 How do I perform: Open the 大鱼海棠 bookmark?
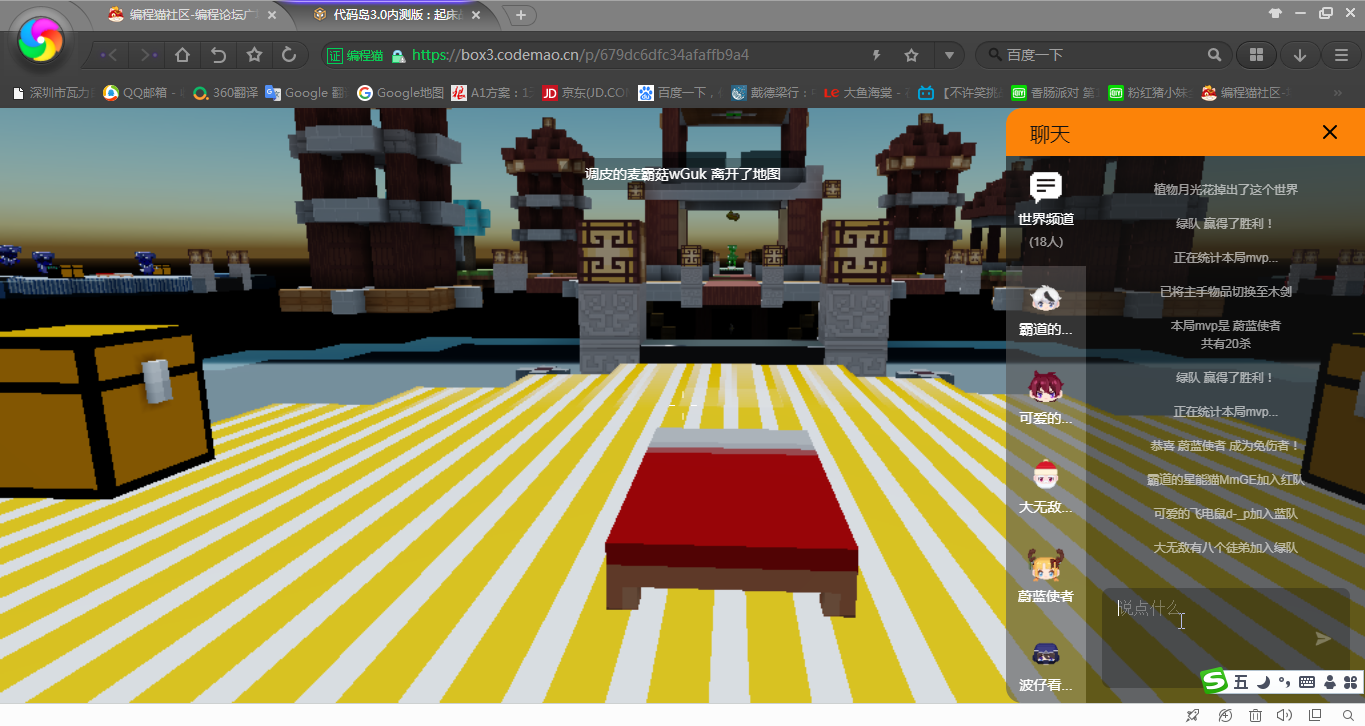coord(866,93)
